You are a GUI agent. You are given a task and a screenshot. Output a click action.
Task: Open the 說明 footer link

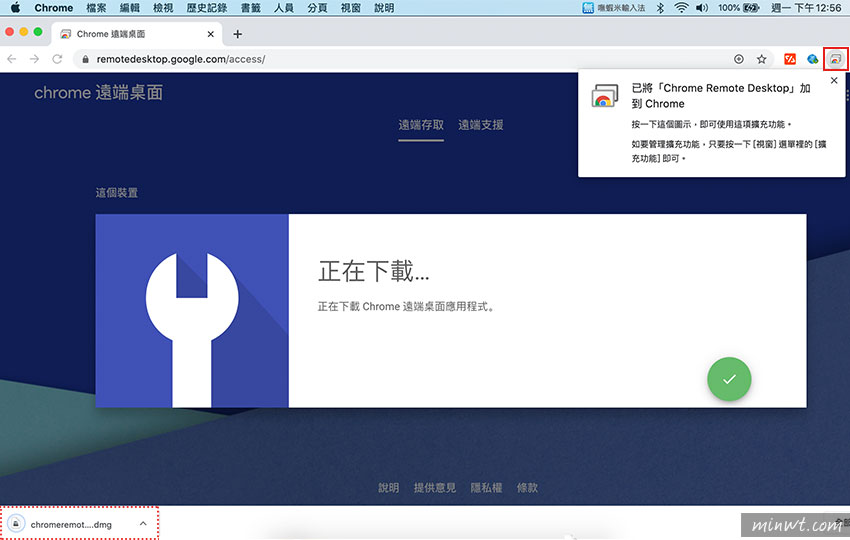point(388,487)
